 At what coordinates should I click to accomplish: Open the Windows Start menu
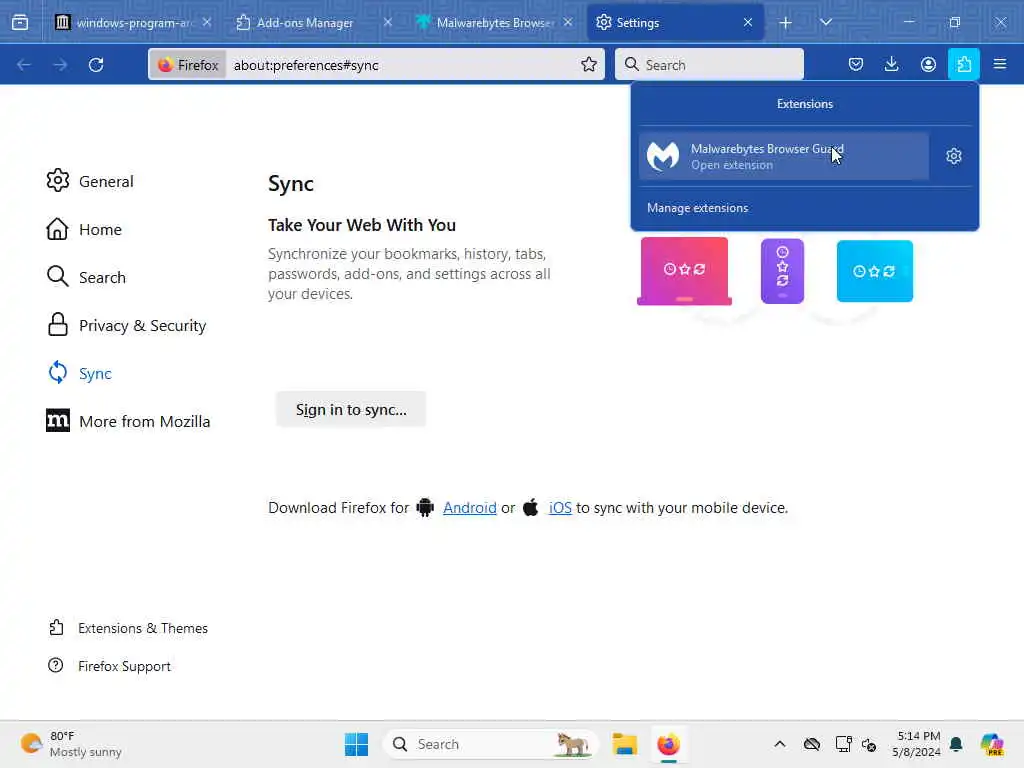357,744
